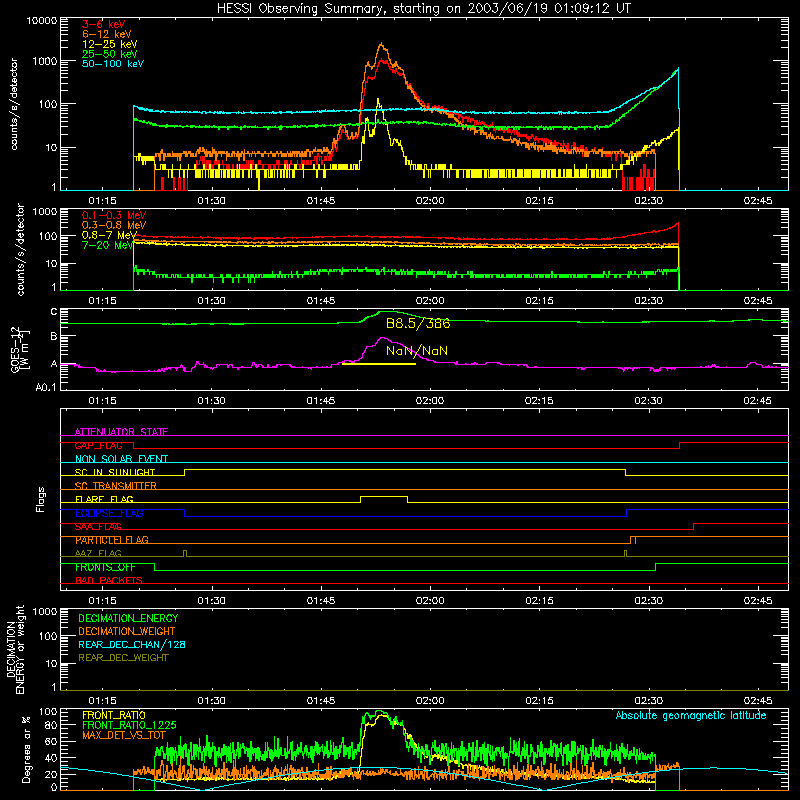
Task: Select the ATTENUATOR_STATE flag label
Action: [x=121, y=432]
